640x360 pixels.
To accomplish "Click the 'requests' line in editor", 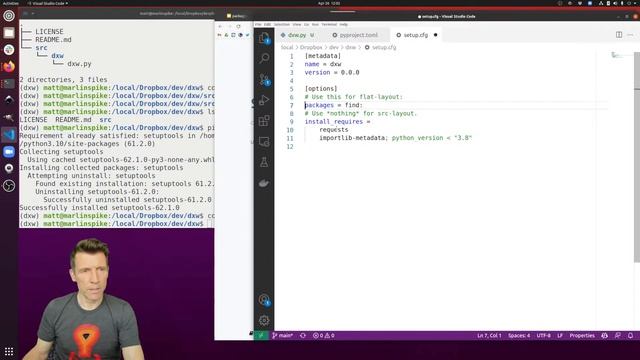I will [333, 130].
